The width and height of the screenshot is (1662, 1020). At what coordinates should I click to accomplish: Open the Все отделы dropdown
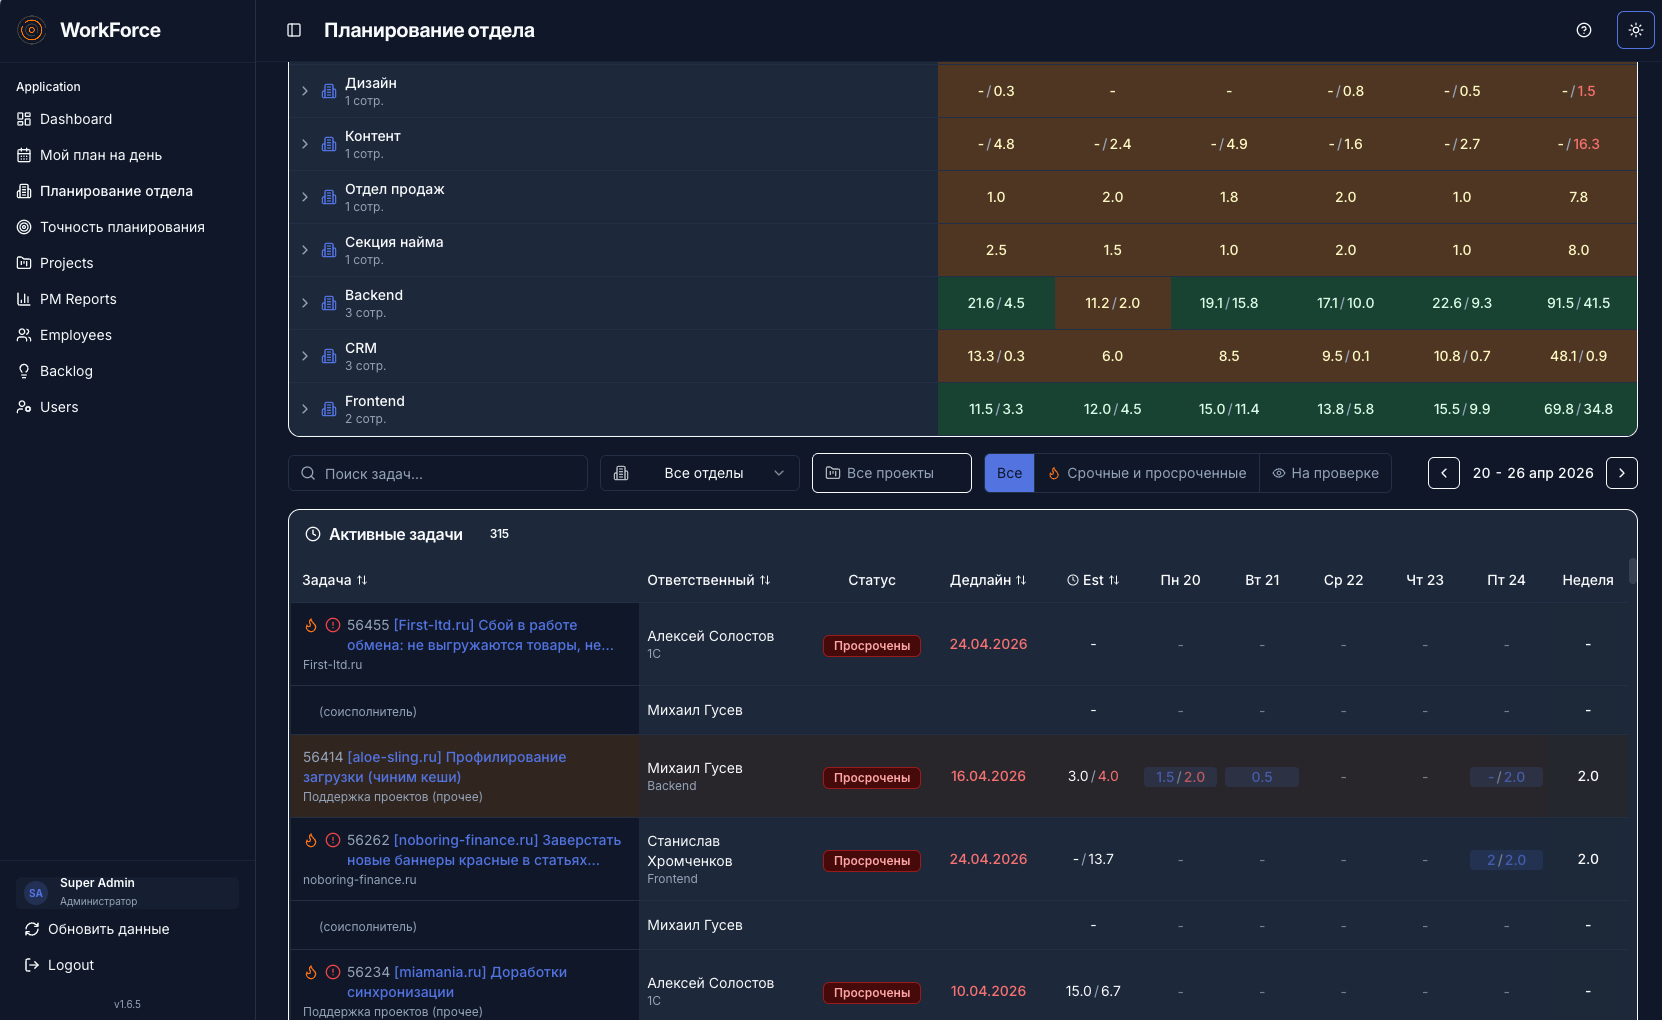pyautogui.click(x=699, y=473)
